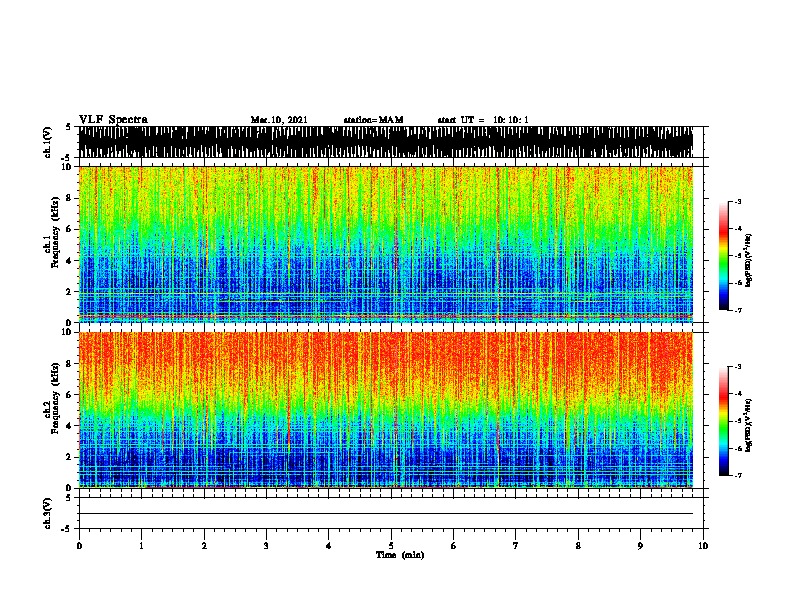Click the ch.1 black waveform strip

(386, 142)
